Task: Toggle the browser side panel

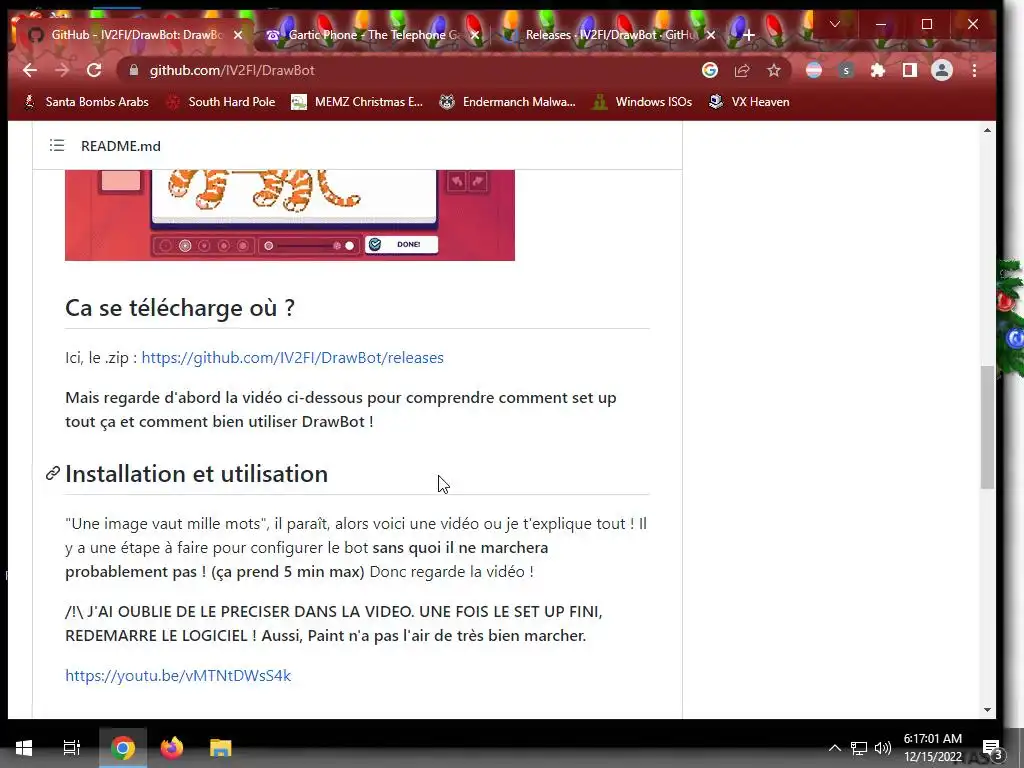Action: coord(910,71)
